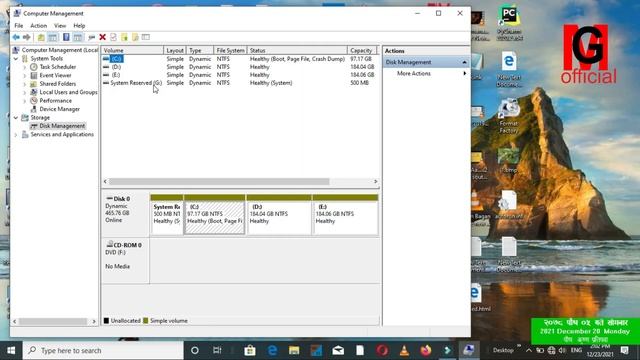Toggle Show/Hide Console Tree toolbar icon

[x=53, y=38]
